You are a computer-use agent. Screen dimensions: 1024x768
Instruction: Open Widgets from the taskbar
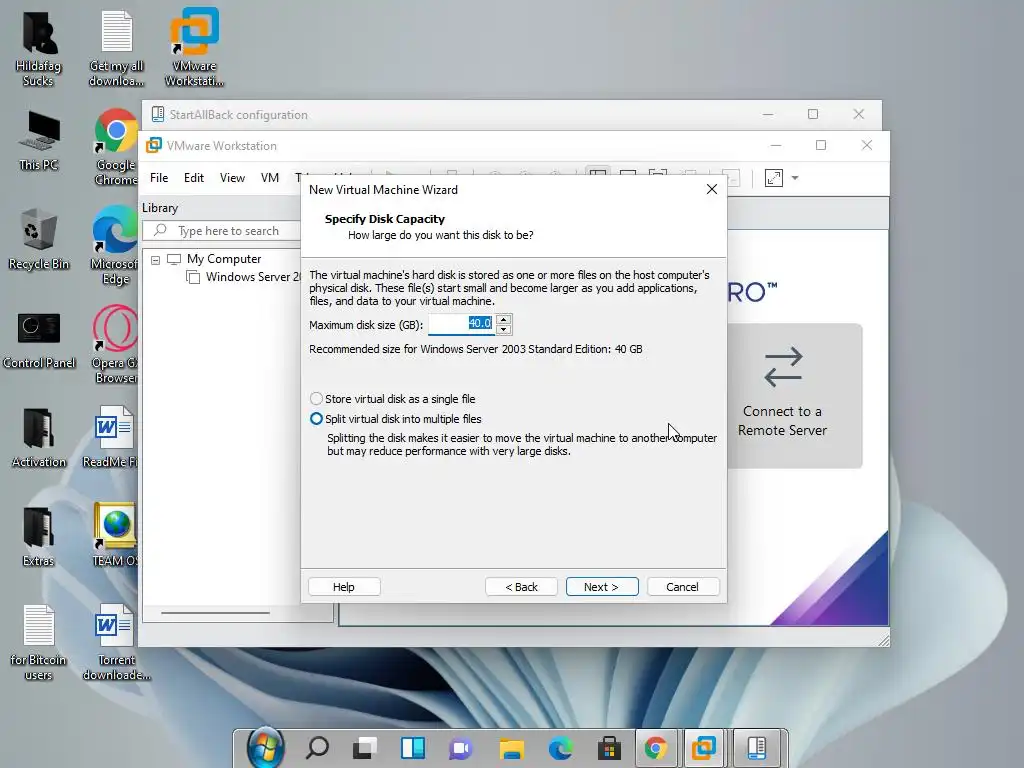(x=413, y=748)
